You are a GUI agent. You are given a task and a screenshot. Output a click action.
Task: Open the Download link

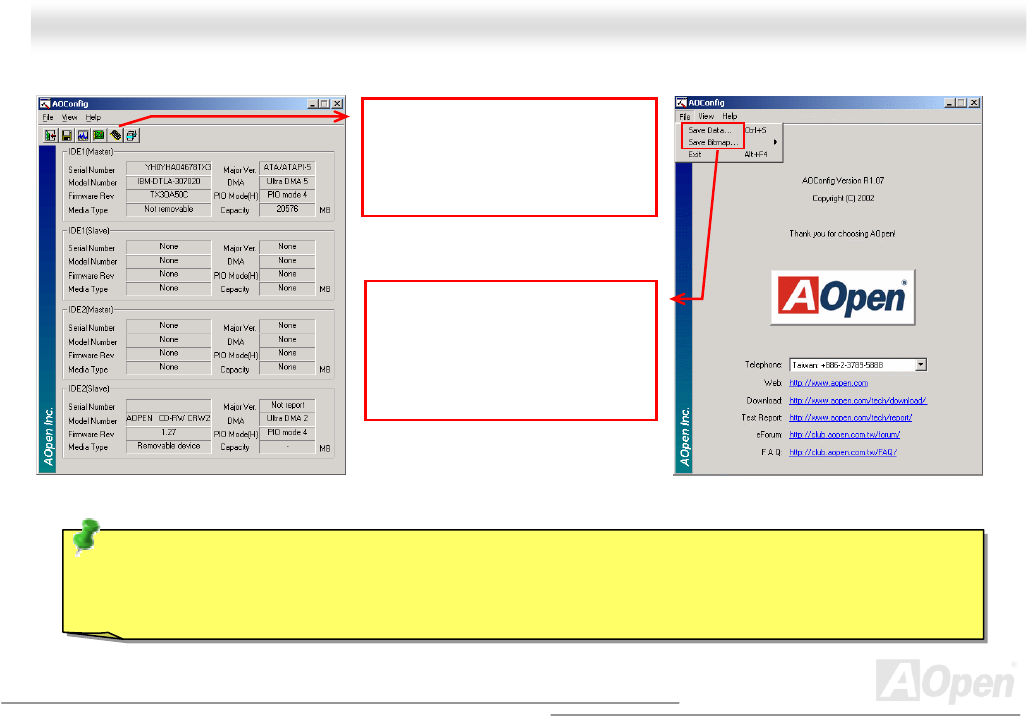coord(858,400)
